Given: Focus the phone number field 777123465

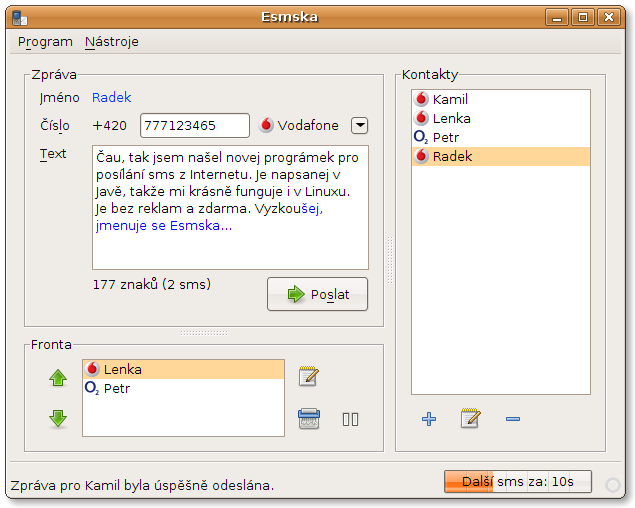Looking at the screenshot, I should (195, 126).
